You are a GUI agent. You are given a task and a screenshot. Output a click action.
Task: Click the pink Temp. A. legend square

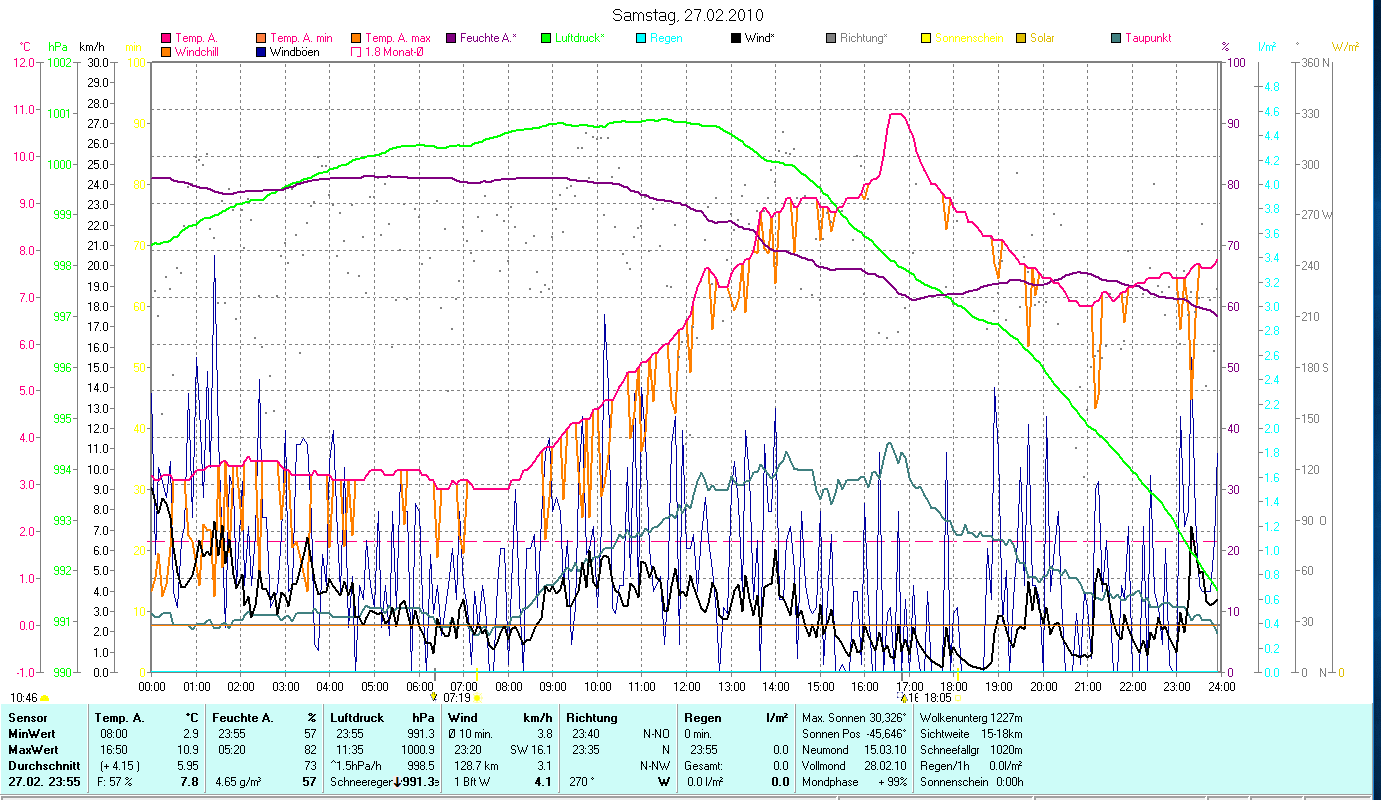coord(164,39)
